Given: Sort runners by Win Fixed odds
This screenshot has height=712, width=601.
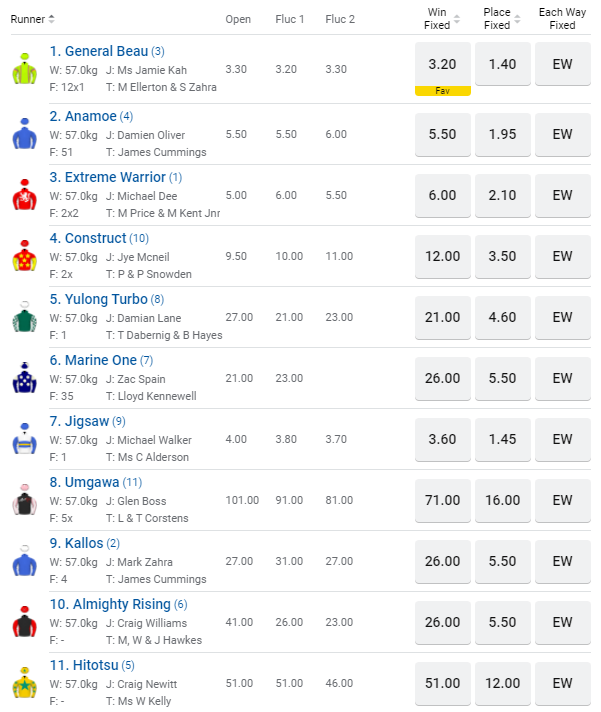Looking at the screenshot, I should 457,19.
